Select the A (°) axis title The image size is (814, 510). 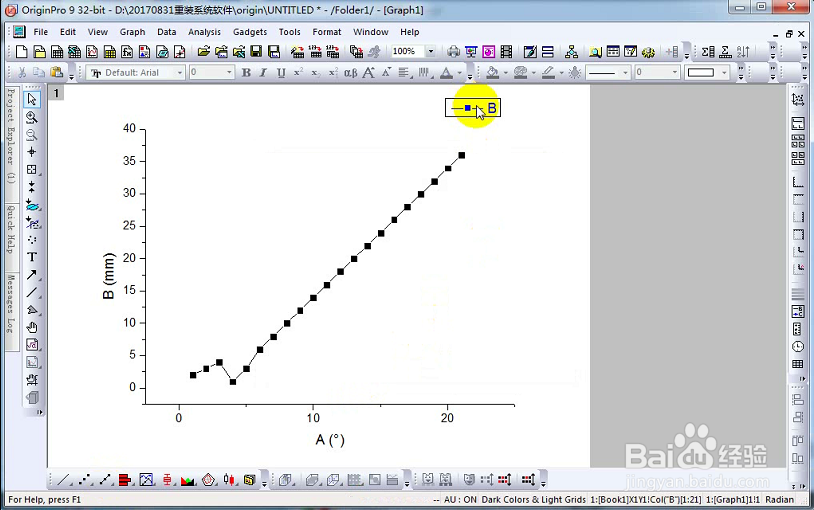pos(330,440)
